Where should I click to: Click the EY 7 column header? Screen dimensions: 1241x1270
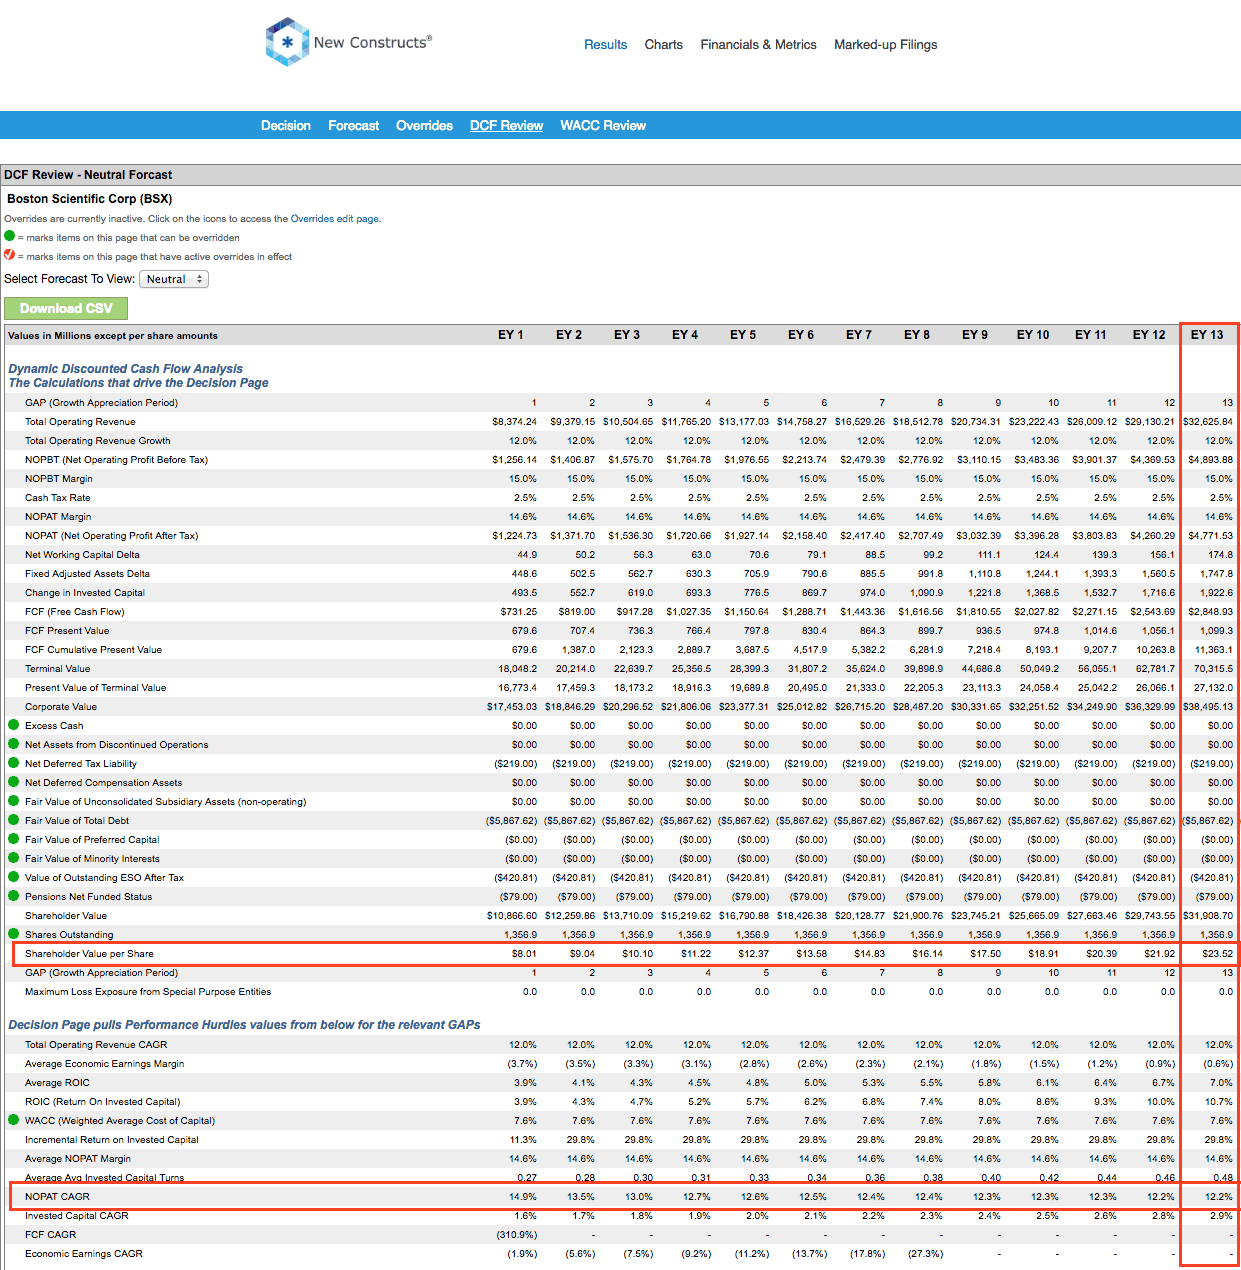click(x=859, y=335)
